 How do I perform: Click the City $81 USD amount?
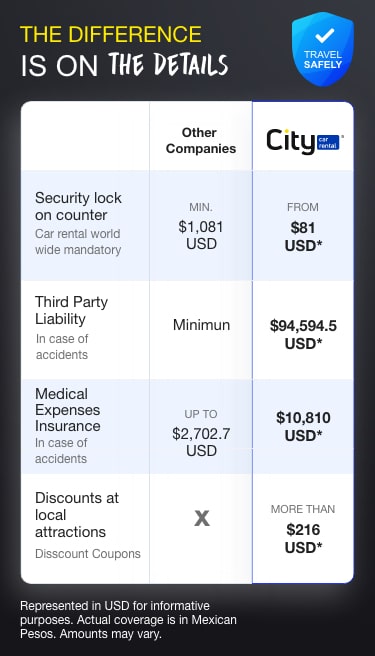(x=303, y=237)
